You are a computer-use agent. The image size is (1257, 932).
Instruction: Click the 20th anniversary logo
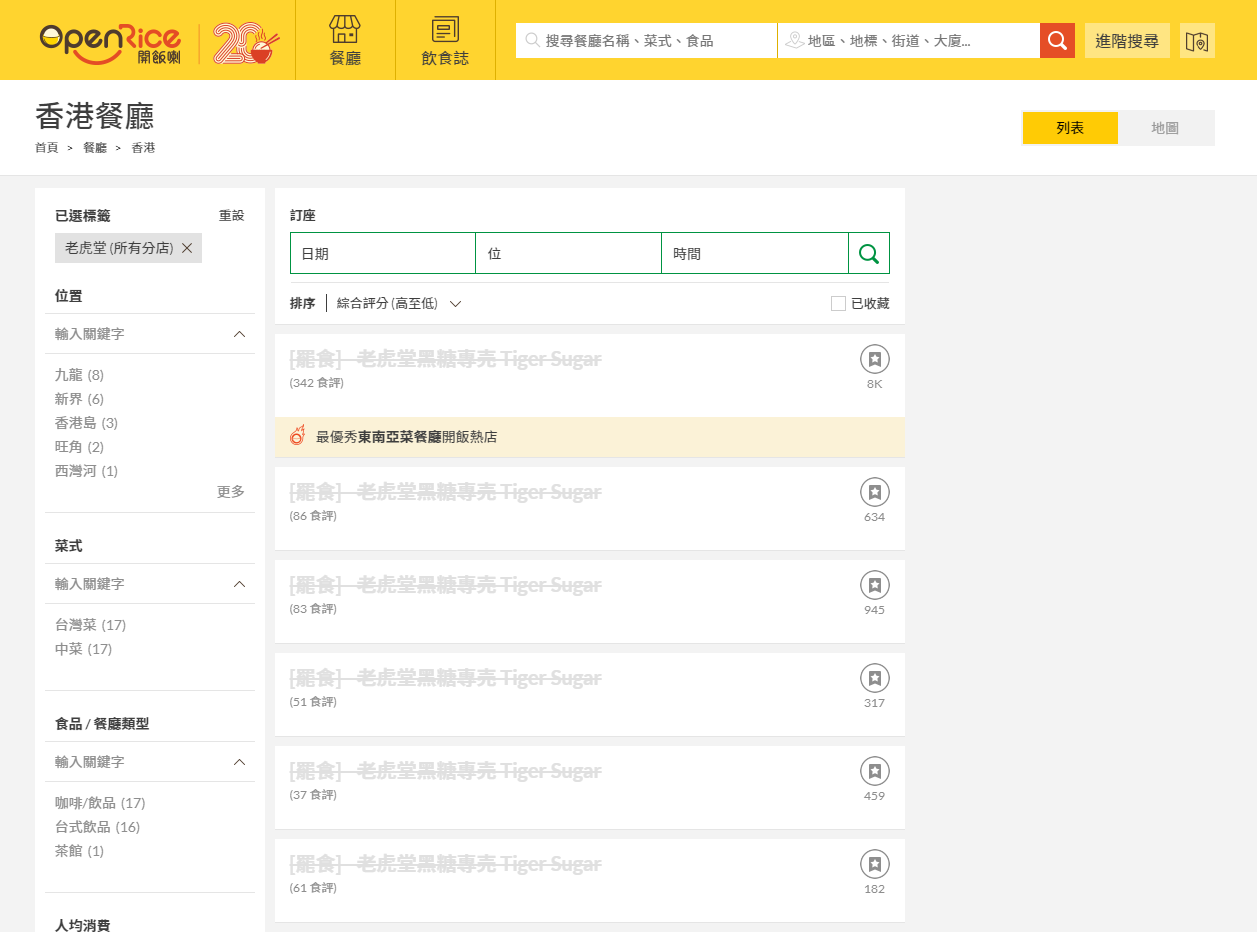(x=246, y=43)
